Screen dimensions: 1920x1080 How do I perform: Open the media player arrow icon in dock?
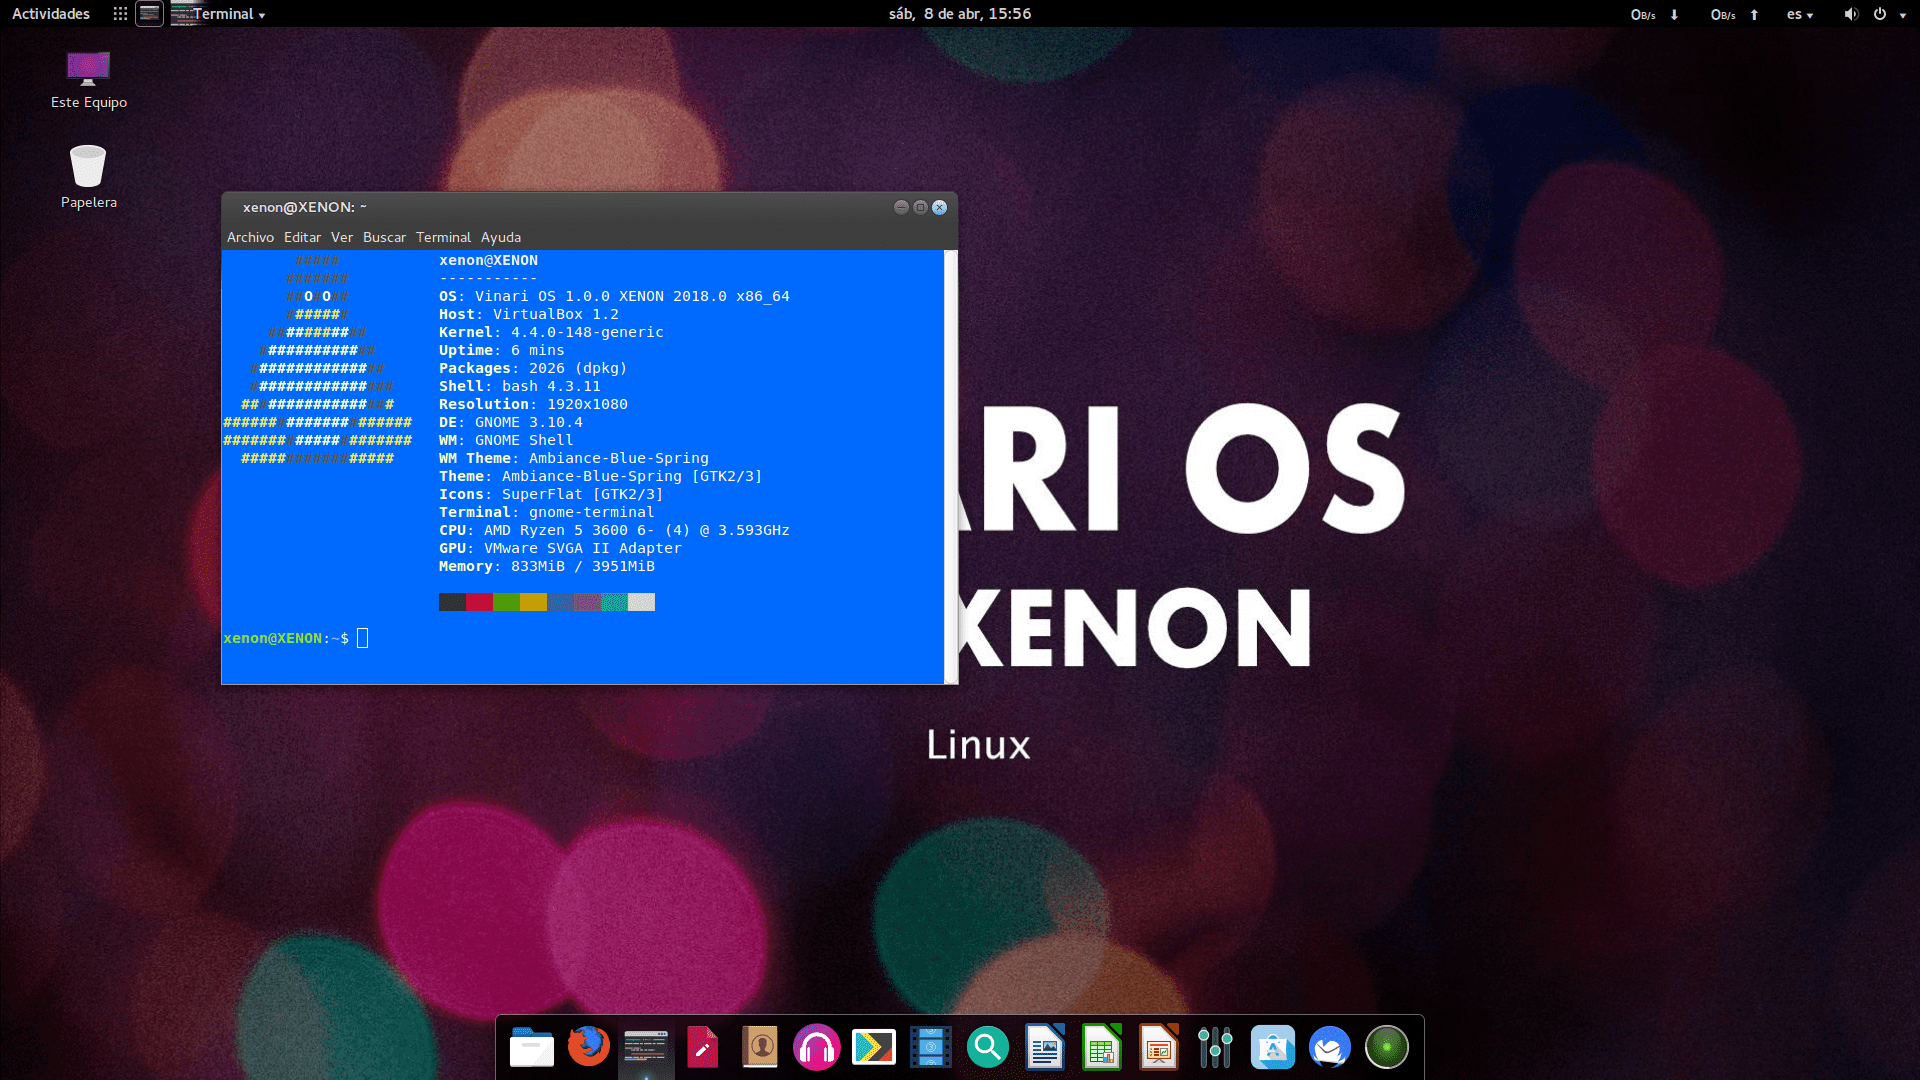[873, 1048]
